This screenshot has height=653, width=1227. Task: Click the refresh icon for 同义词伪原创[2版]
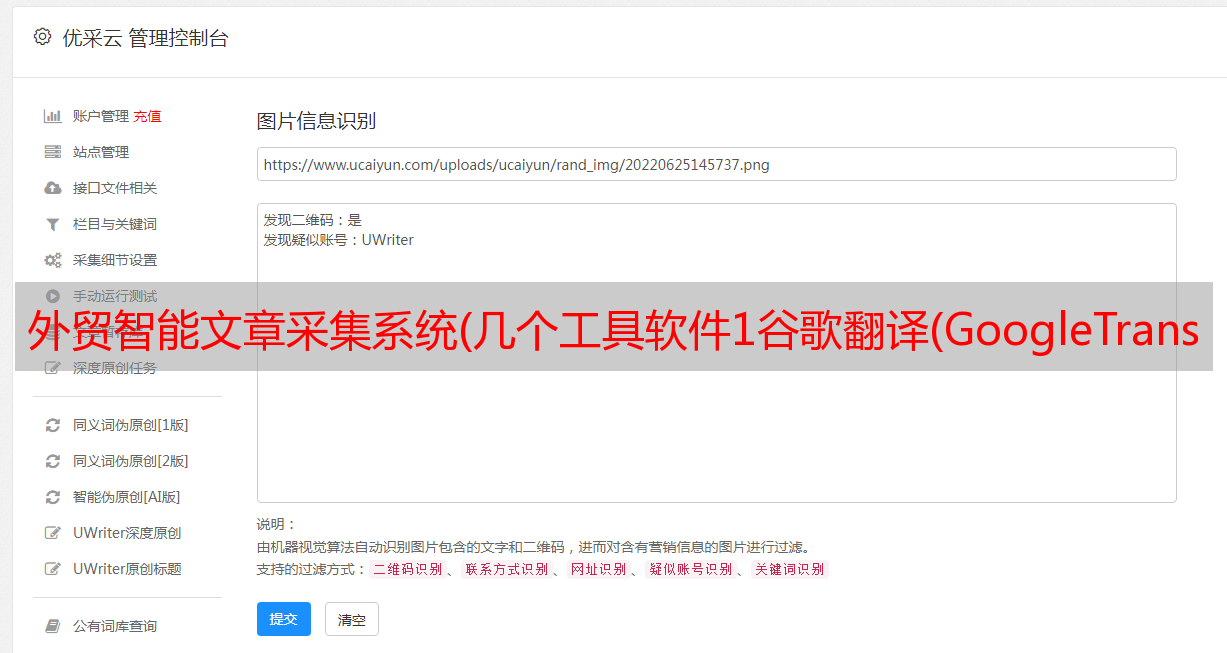53,461
